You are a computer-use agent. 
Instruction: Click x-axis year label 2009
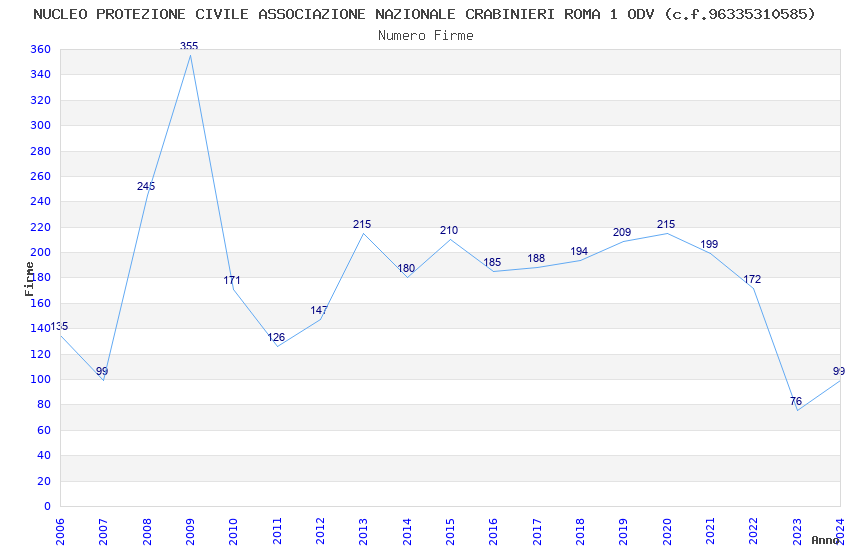(x=190, y=531)
